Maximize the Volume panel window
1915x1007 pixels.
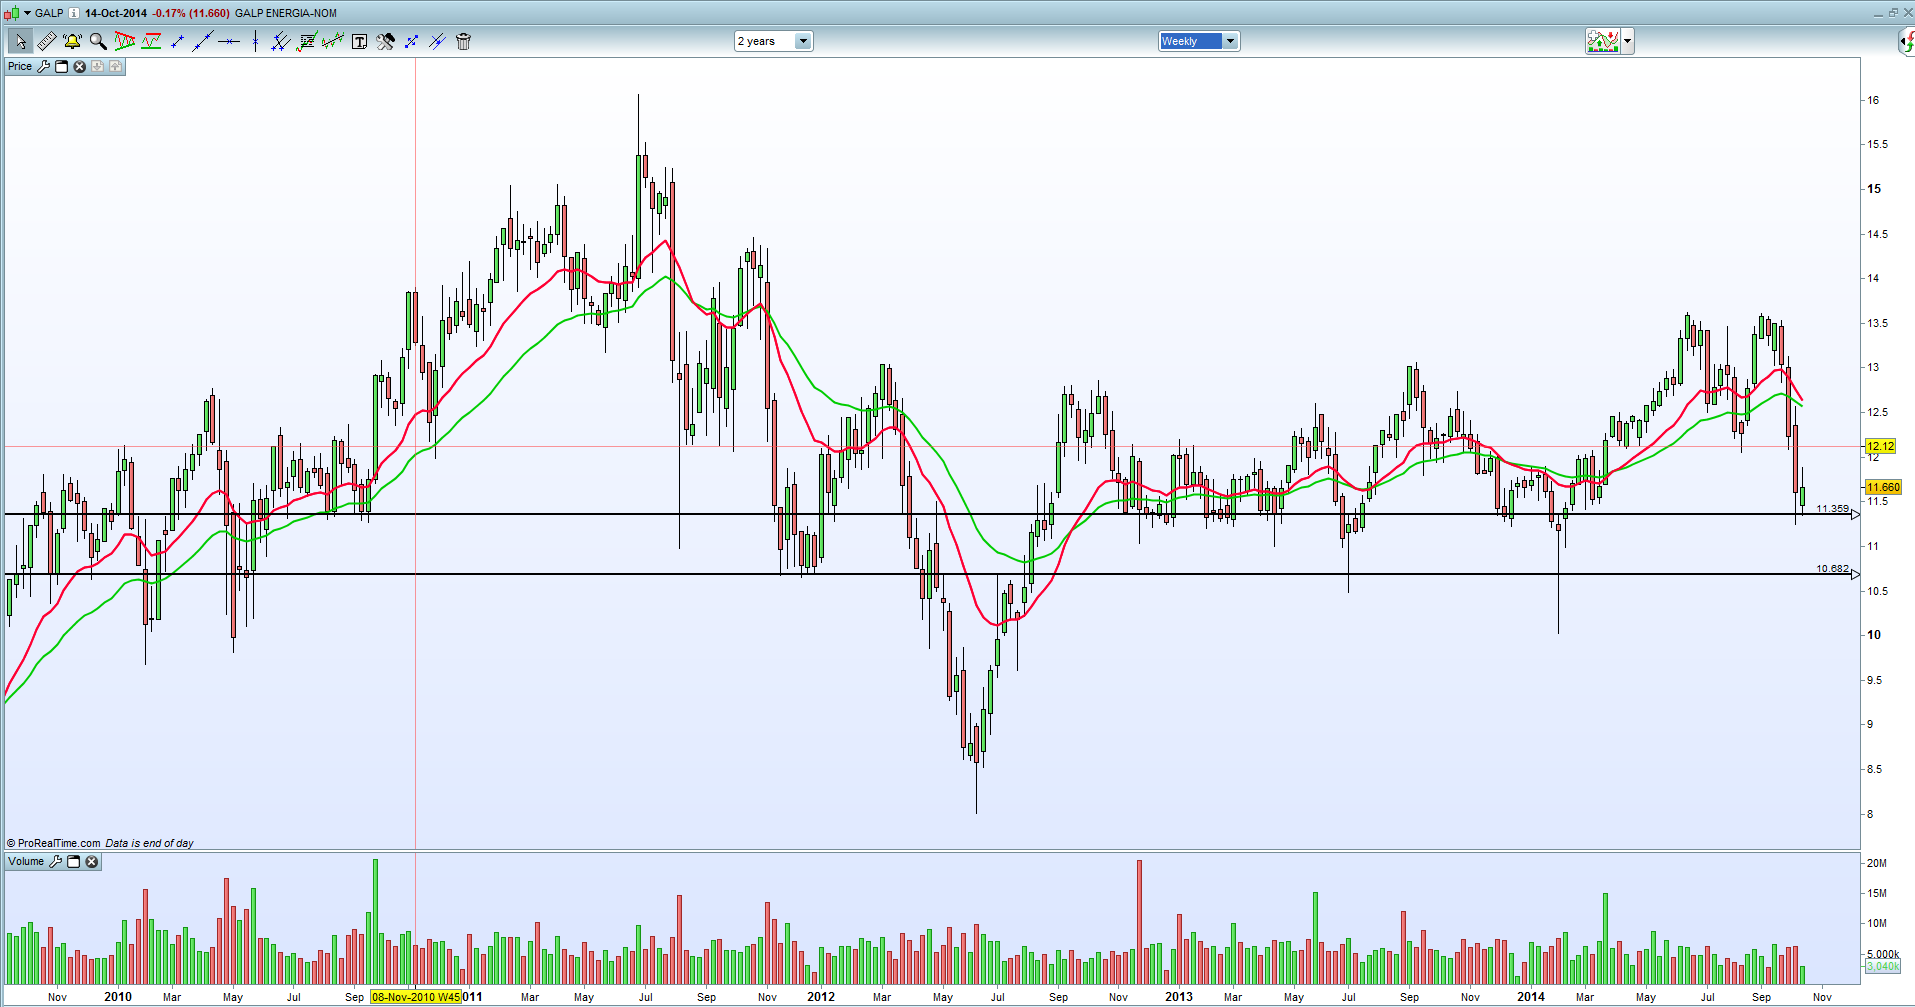point(74,861)
